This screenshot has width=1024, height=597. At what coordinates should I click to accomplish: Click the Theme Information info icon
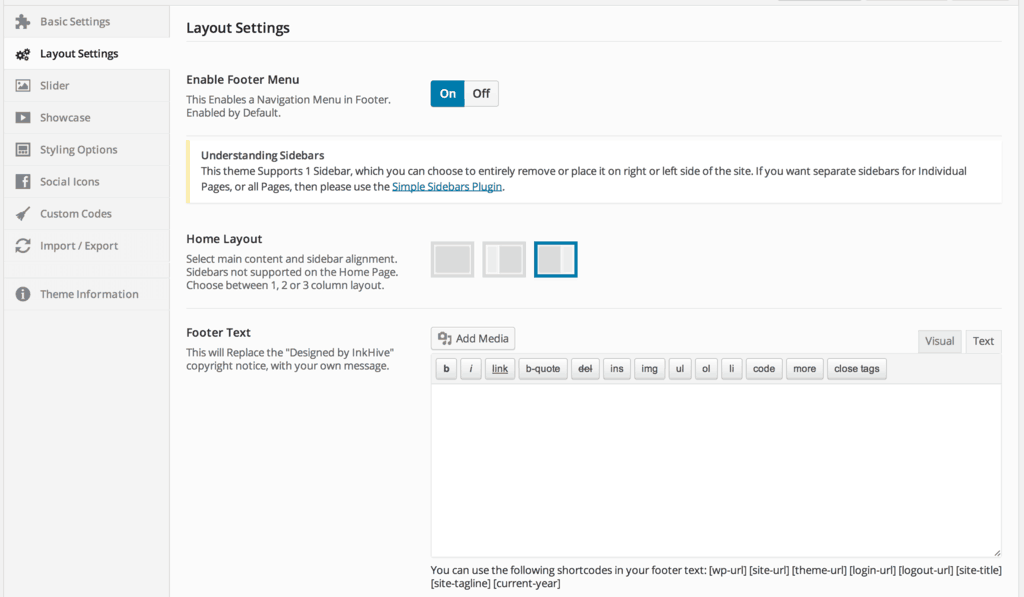23,294
